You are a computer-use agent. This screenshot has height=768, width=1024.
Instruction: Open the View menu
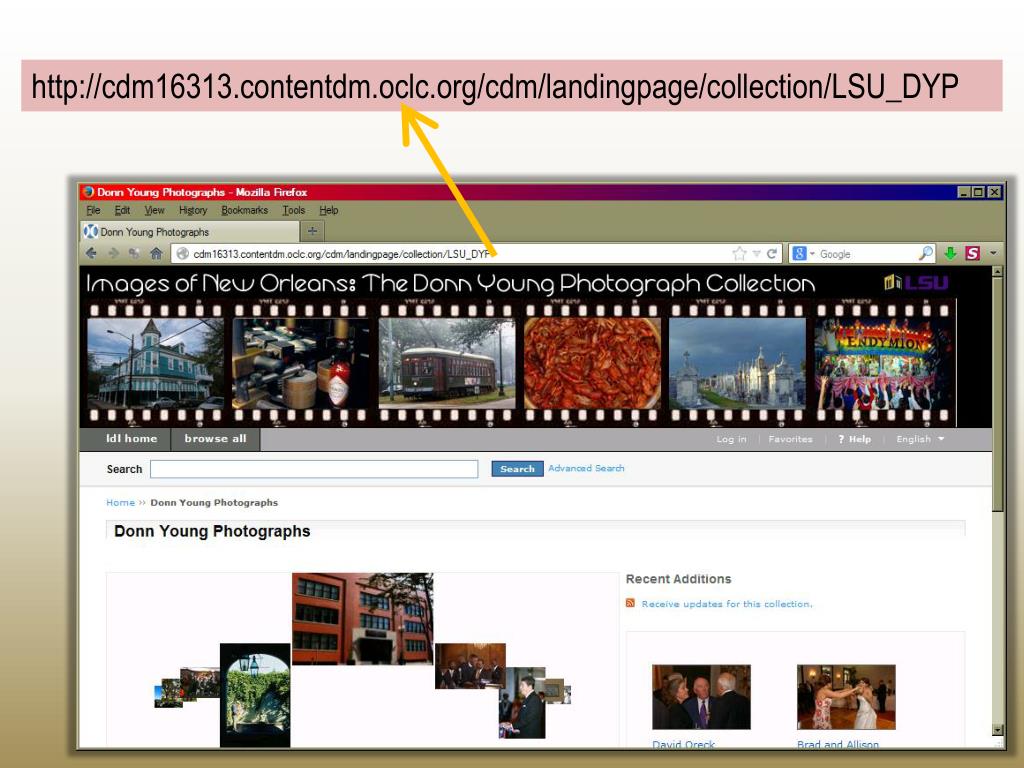coord(154,210)
